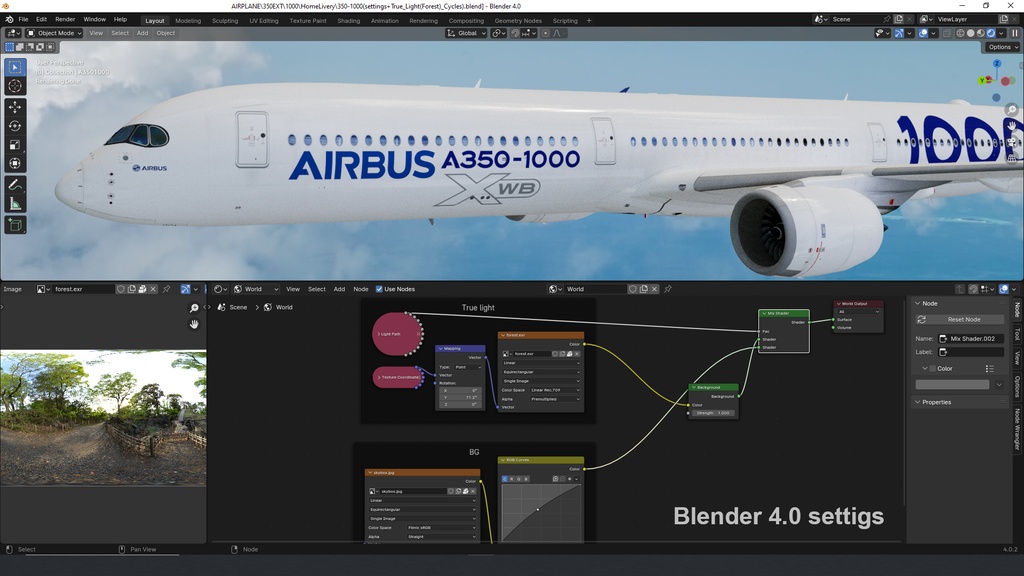The image size is (1024, 576).
Task: Select the Scale tool
Action: click(15, 144)
